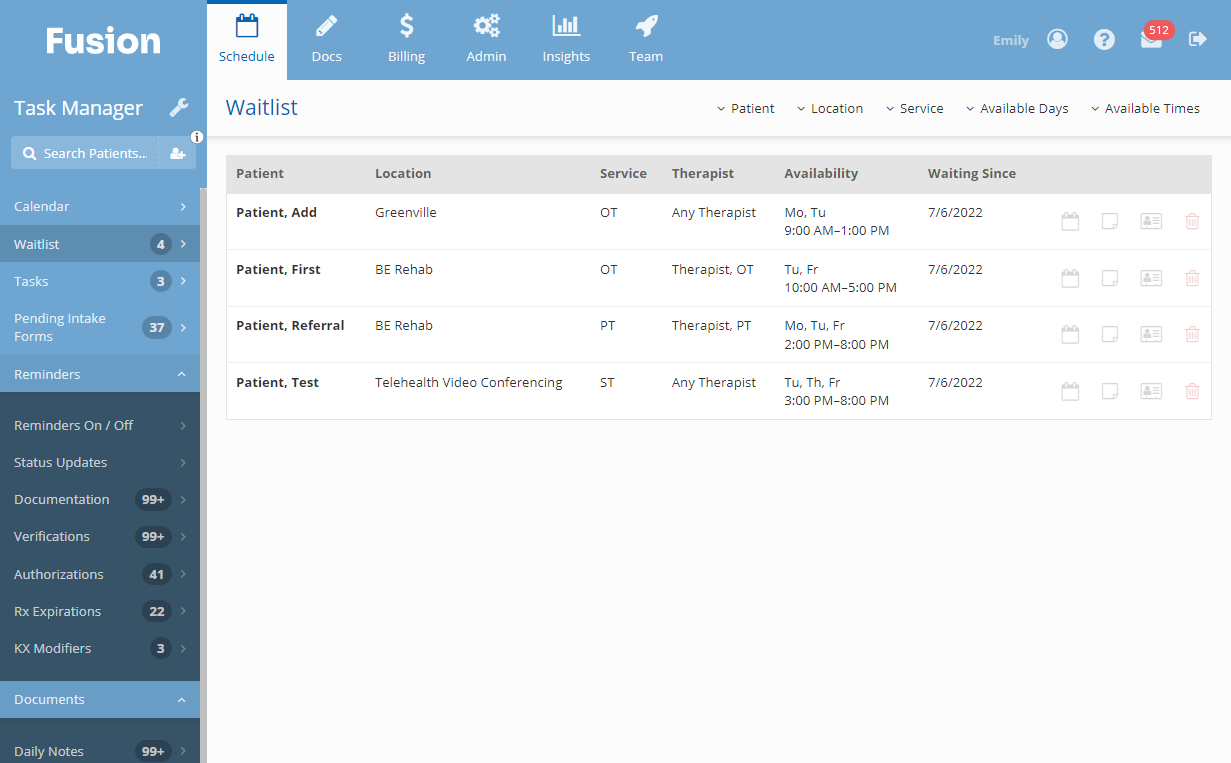
Task: Open patient card icon for Patient, Test
Action: [x=1151, y=391]
